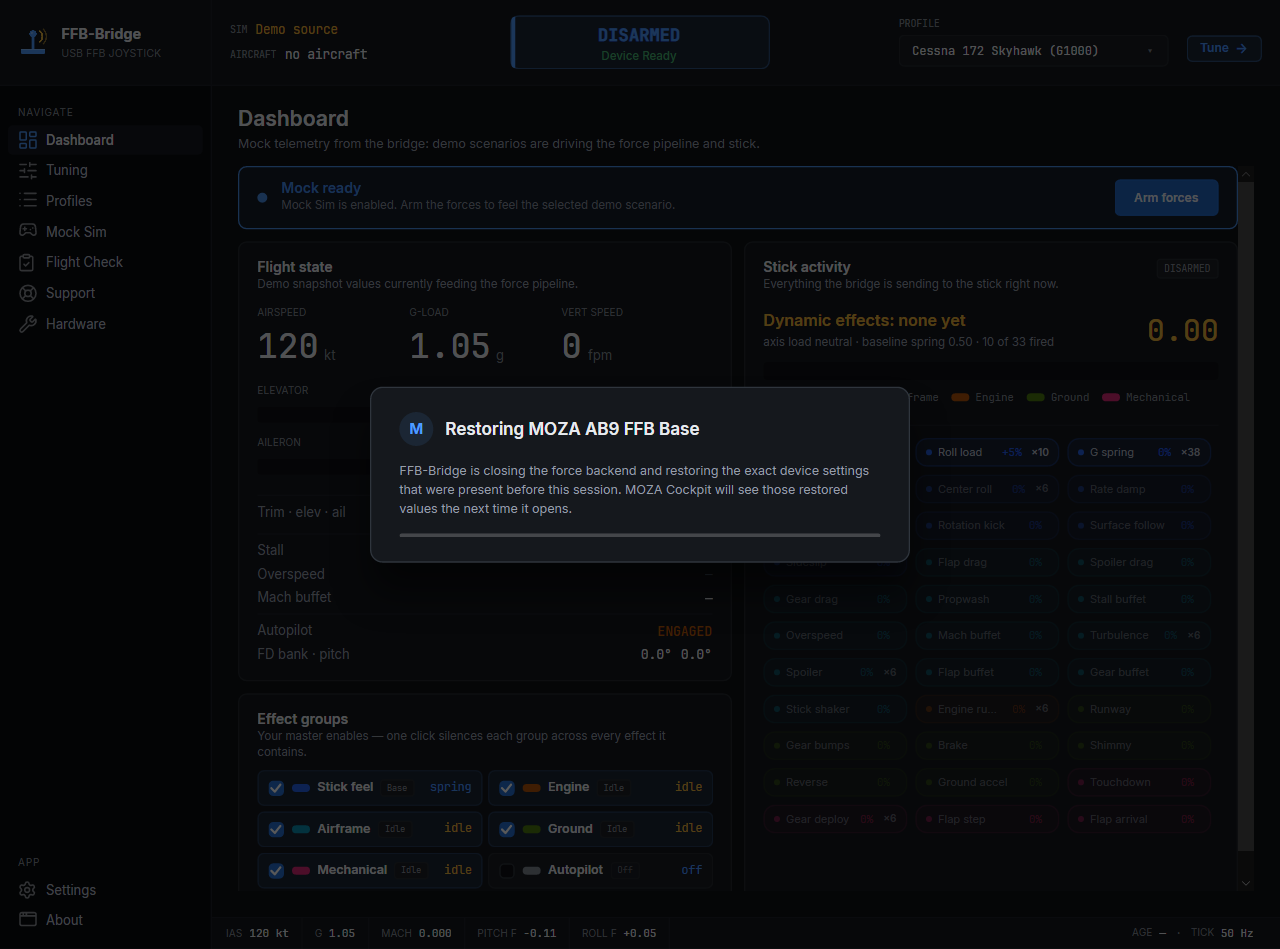Viewport: 1280px width, 949px height.
Task: Click the TICK 50 Hz status bar entry
Action: [x=1221, y=933]
